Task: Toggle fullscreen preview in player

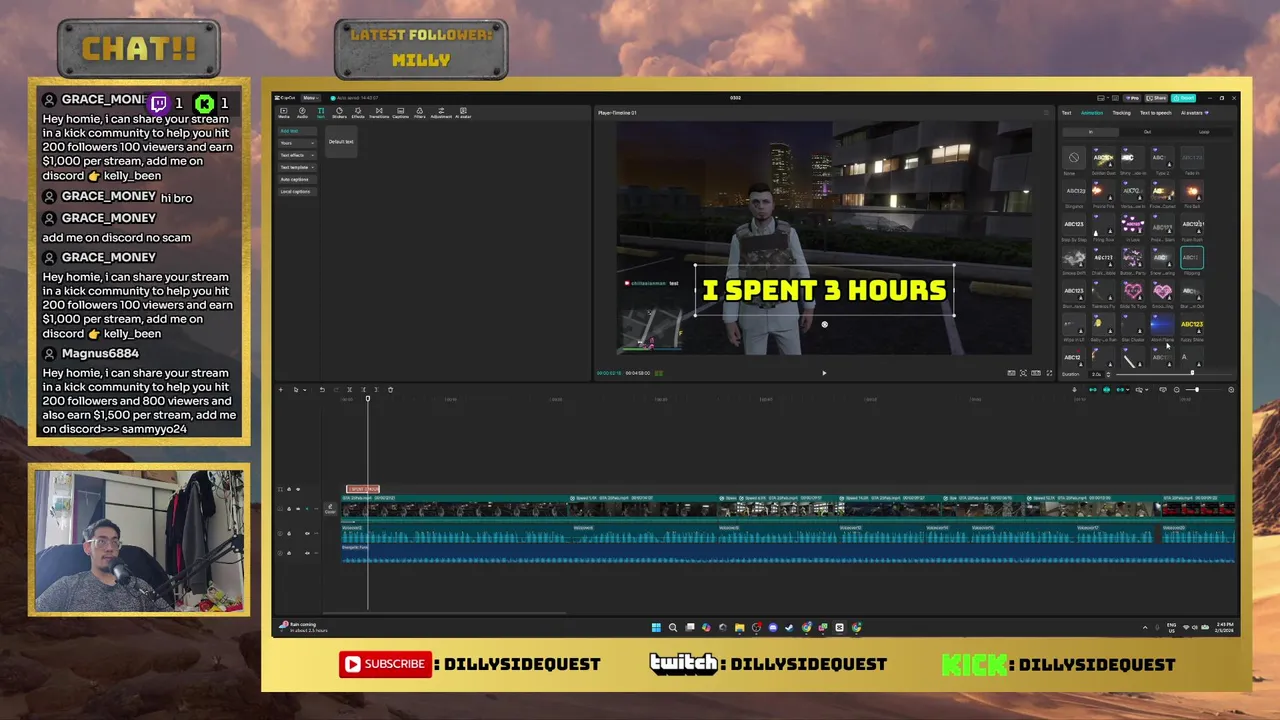Action: (x=1049, y=373)
